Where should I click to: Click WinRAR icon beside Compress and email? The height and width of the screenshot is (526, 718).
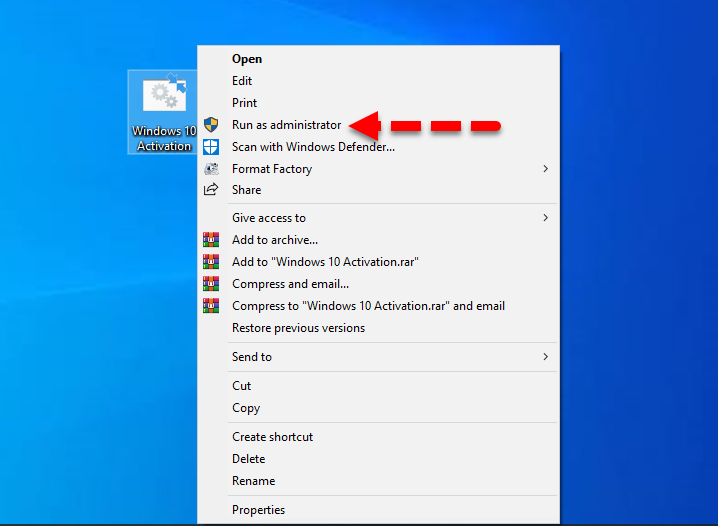[x=211, y=284]
